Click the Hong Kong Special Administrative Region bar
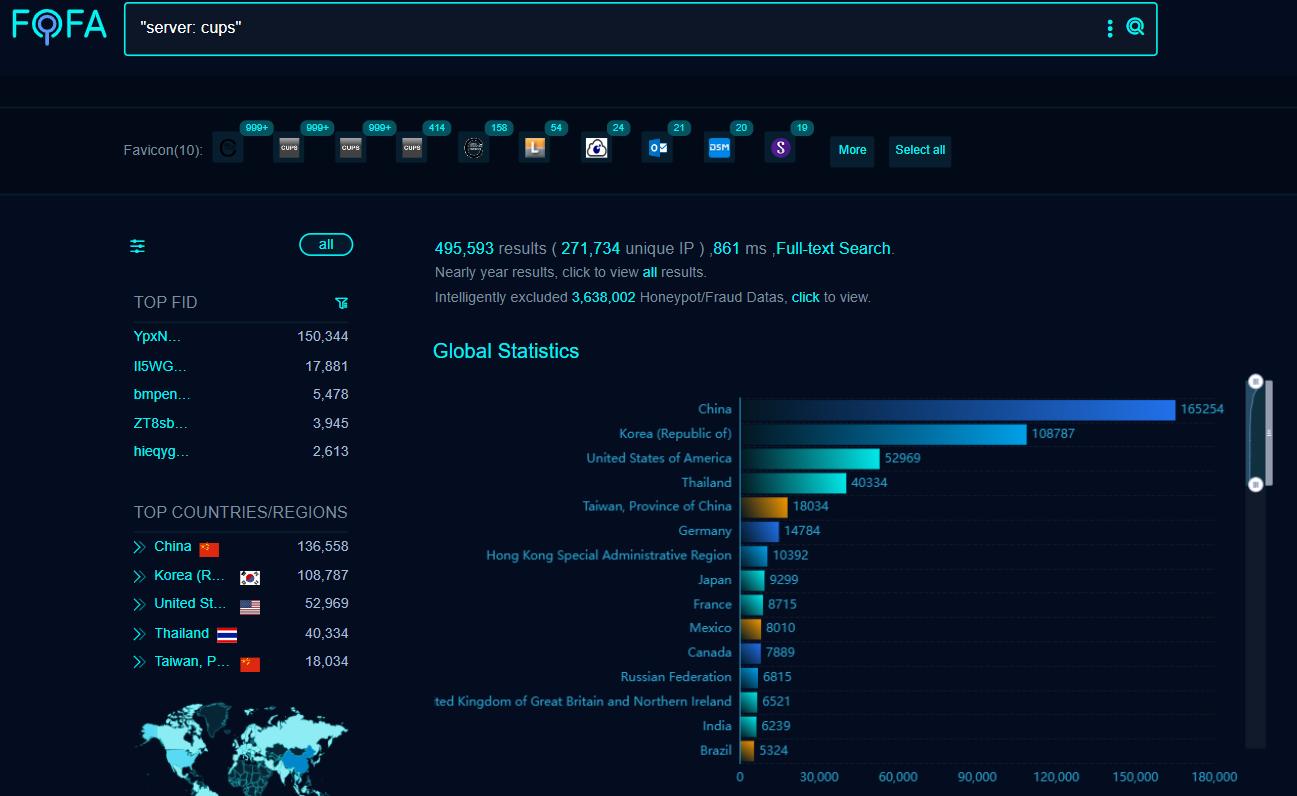The width and height of the screenshot is (1297, 796). pos(754,555)
